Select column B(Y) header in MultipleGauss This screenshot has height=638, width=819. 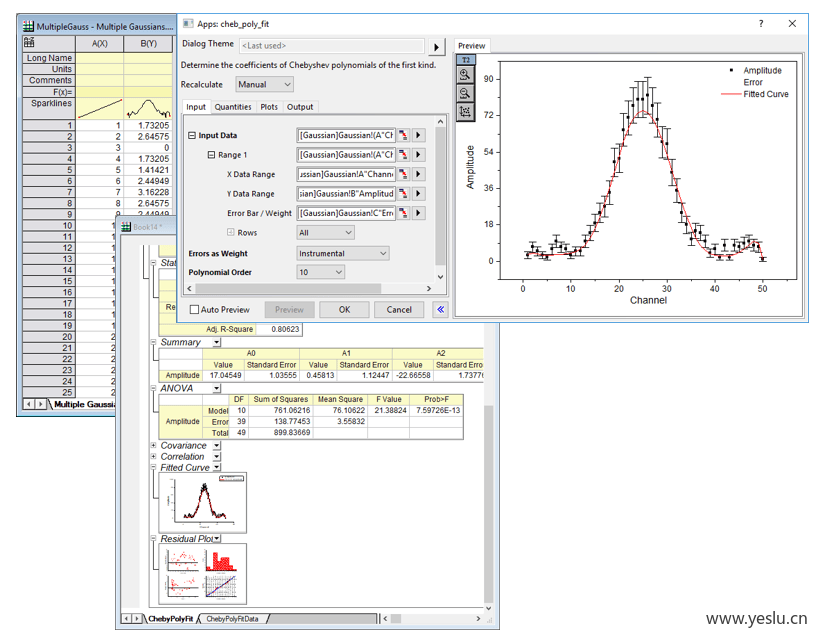coord(148,44)
